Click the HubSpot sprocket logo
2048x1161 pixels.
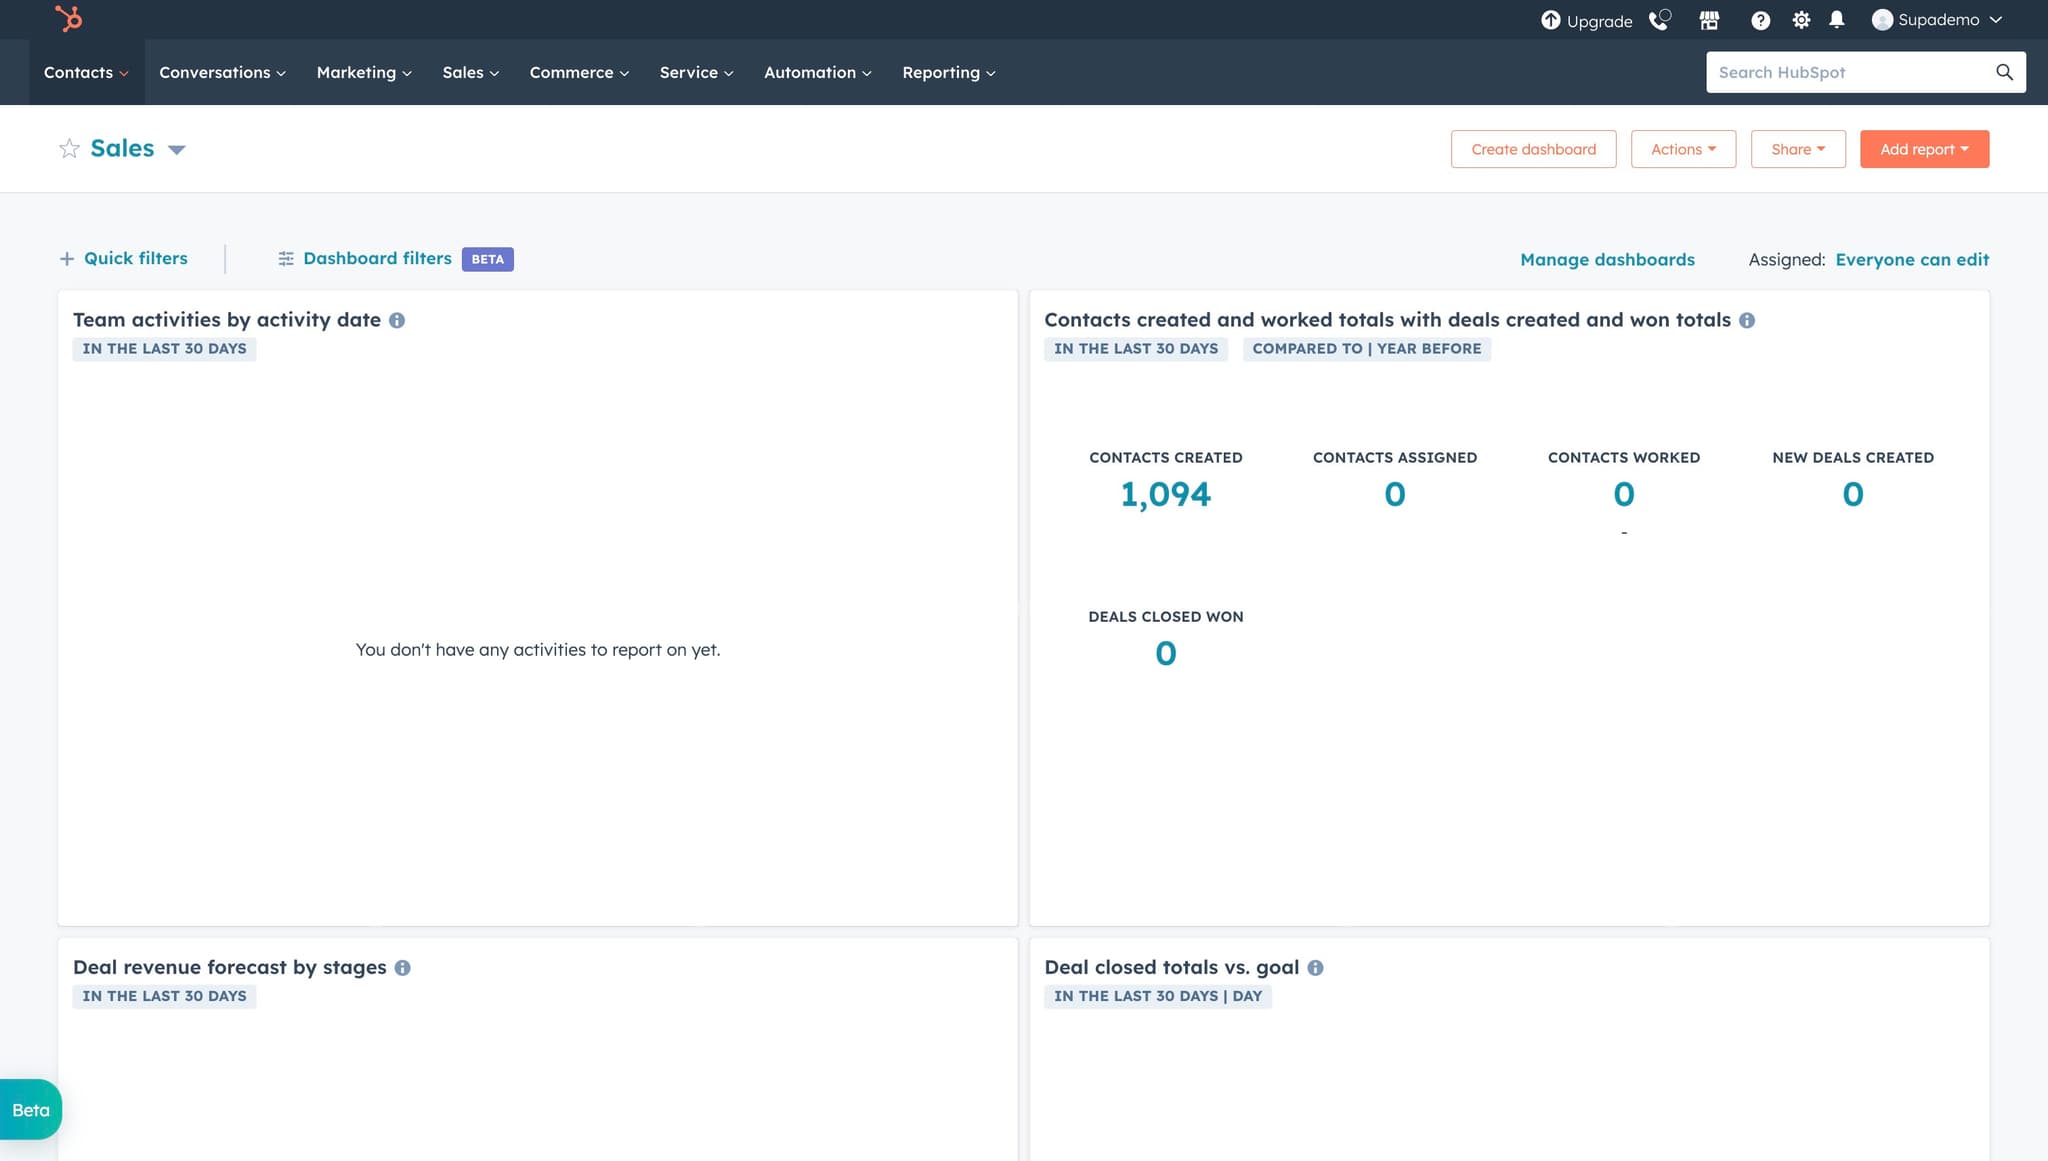click(x=66, y=19)
